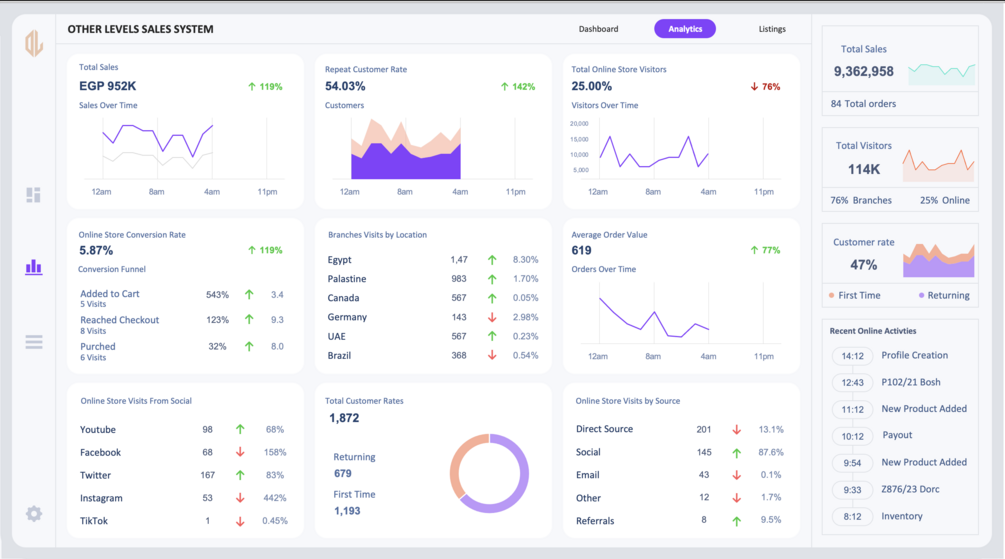
Task: Click the down arrow in Other row
Action: (736, 497)
